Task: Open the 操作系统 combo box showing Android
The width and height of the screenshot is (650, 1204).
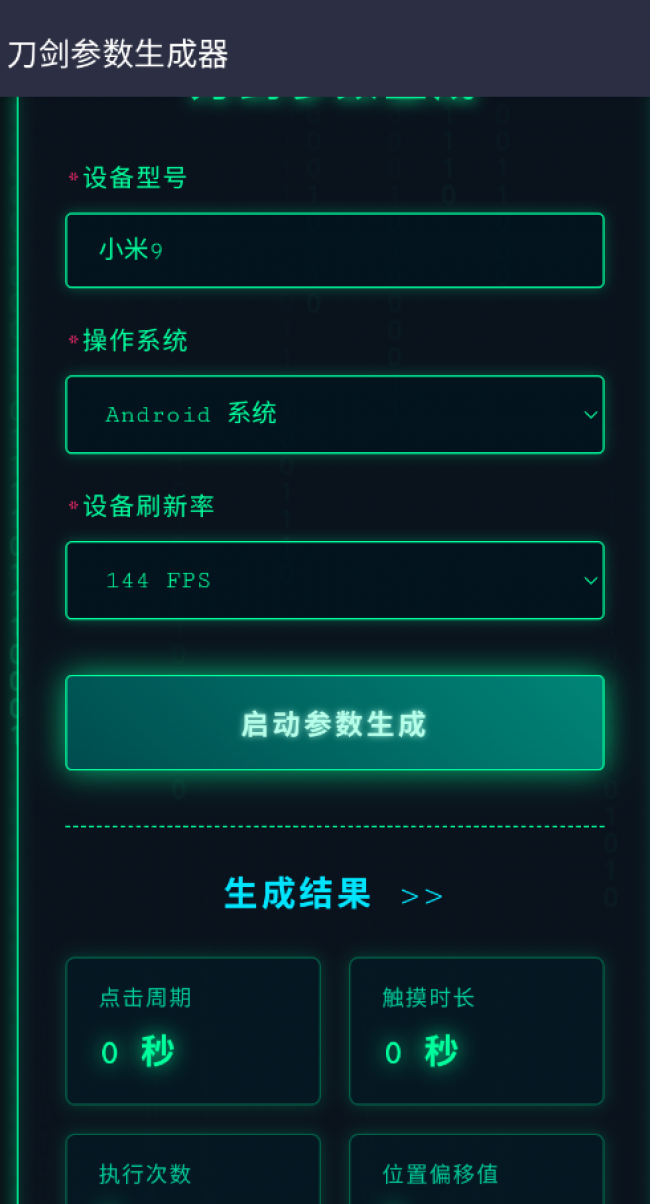Action: (x=335, y=414)
